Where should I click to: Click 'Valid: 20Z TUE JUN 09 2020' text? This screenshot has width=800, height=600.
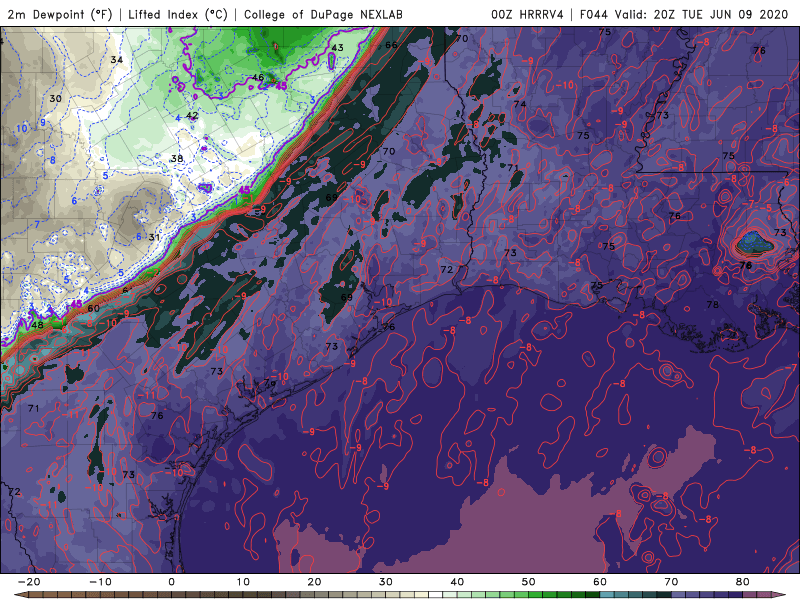coord(702,14)
